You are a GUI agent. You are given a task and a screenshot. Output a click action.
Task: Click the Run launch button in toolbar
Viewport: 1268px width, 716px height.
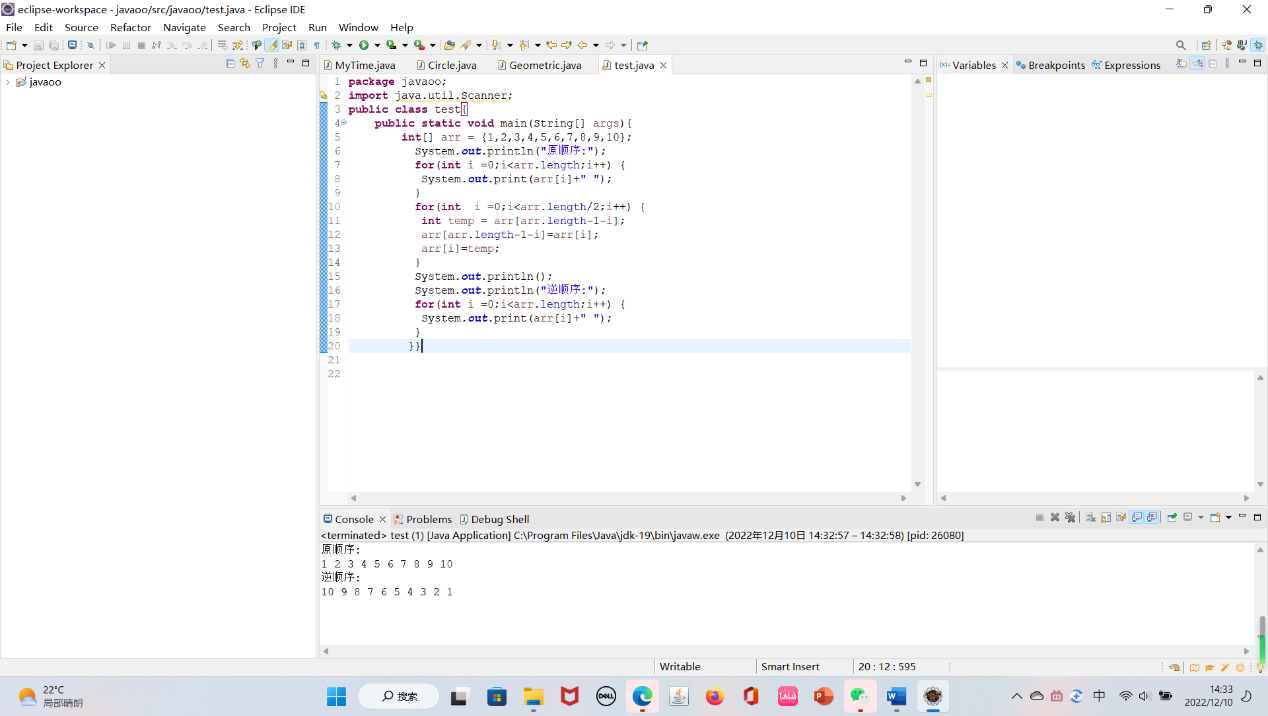(364, 45)
